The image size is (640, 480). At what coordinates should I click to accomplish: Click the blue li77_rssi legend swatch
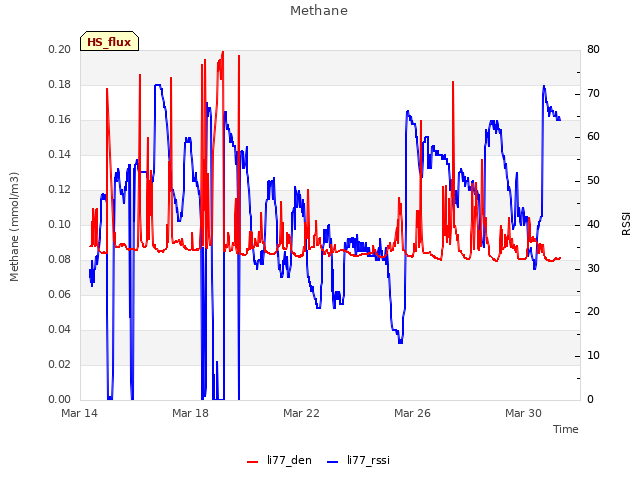(x=333, y=462)
